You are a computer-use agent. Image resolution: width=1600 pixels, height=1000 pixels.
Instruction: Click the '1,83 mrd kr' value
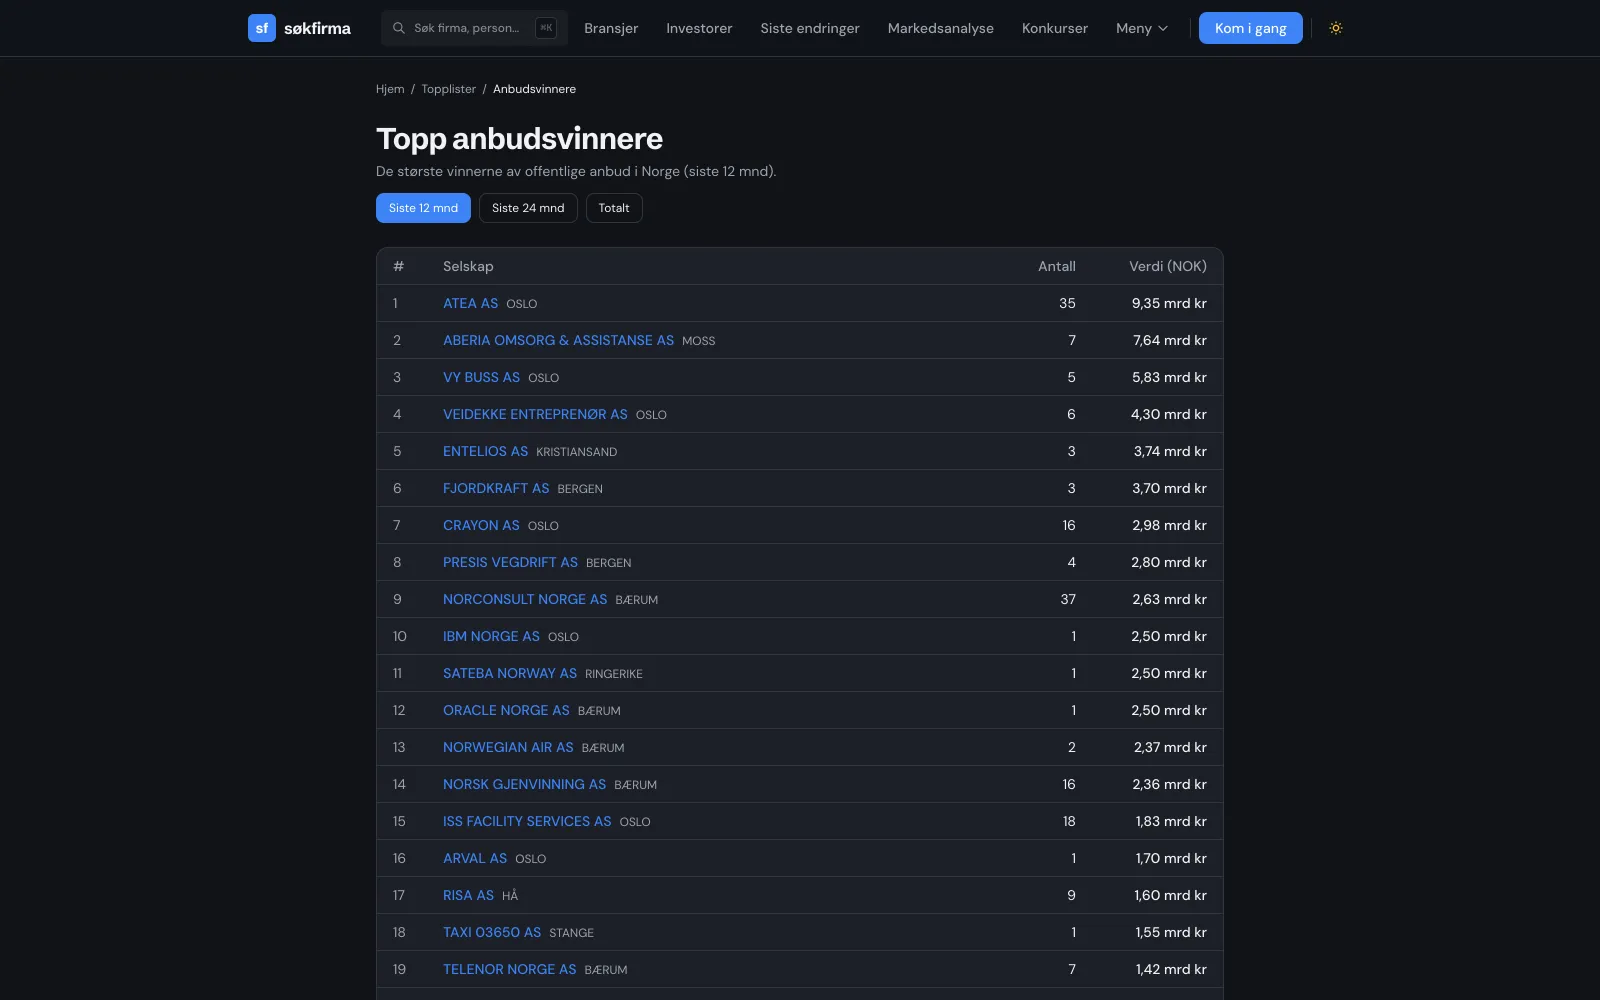coord(1171,821)
